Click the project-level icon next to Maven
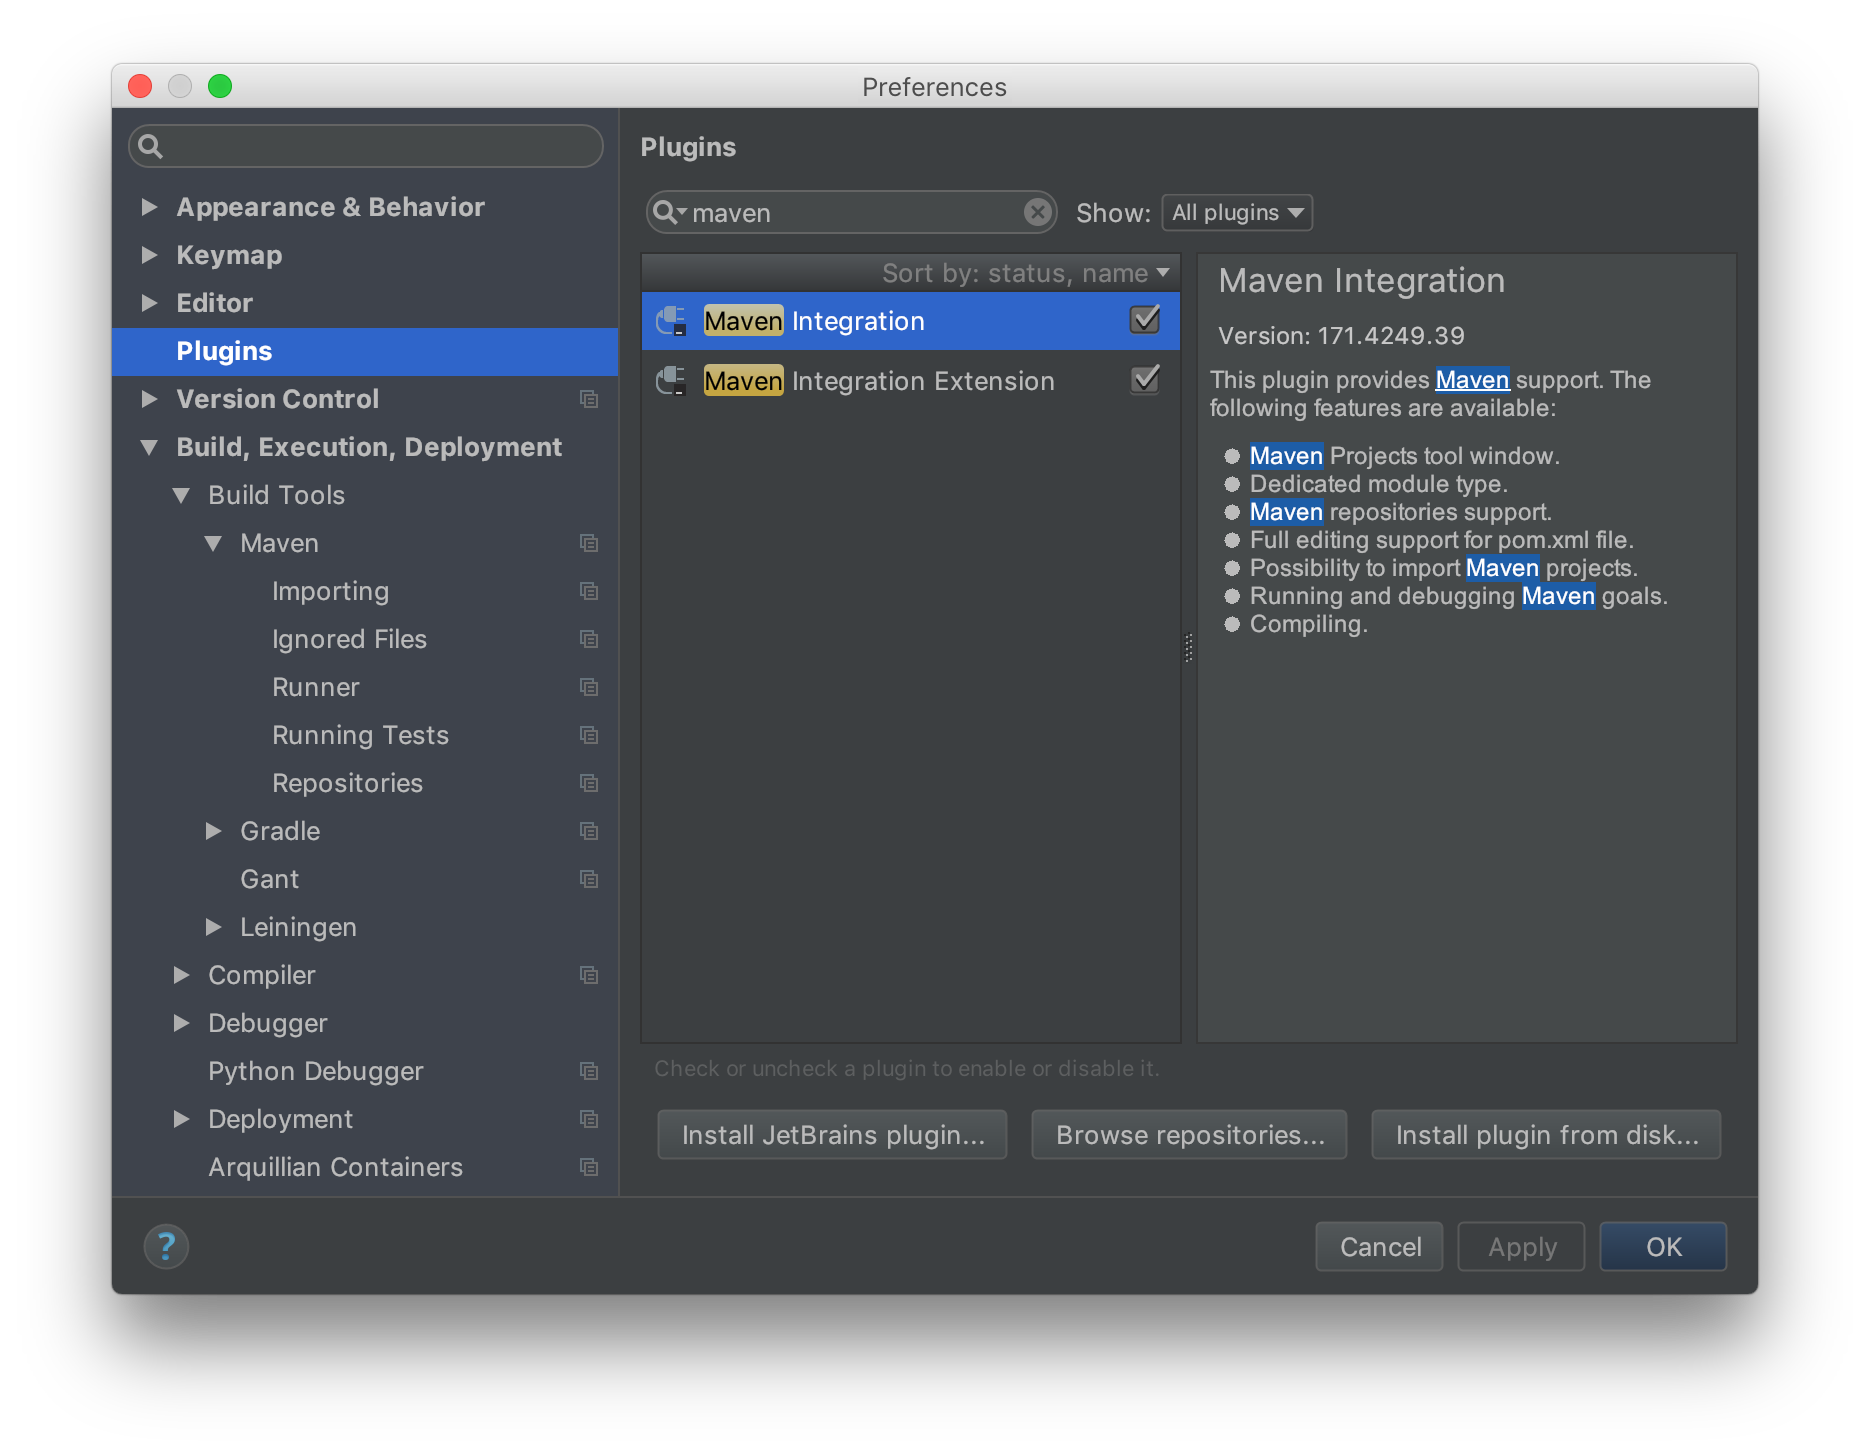The height and width of the screenshot is (1454, 1870). click(589, 543)
